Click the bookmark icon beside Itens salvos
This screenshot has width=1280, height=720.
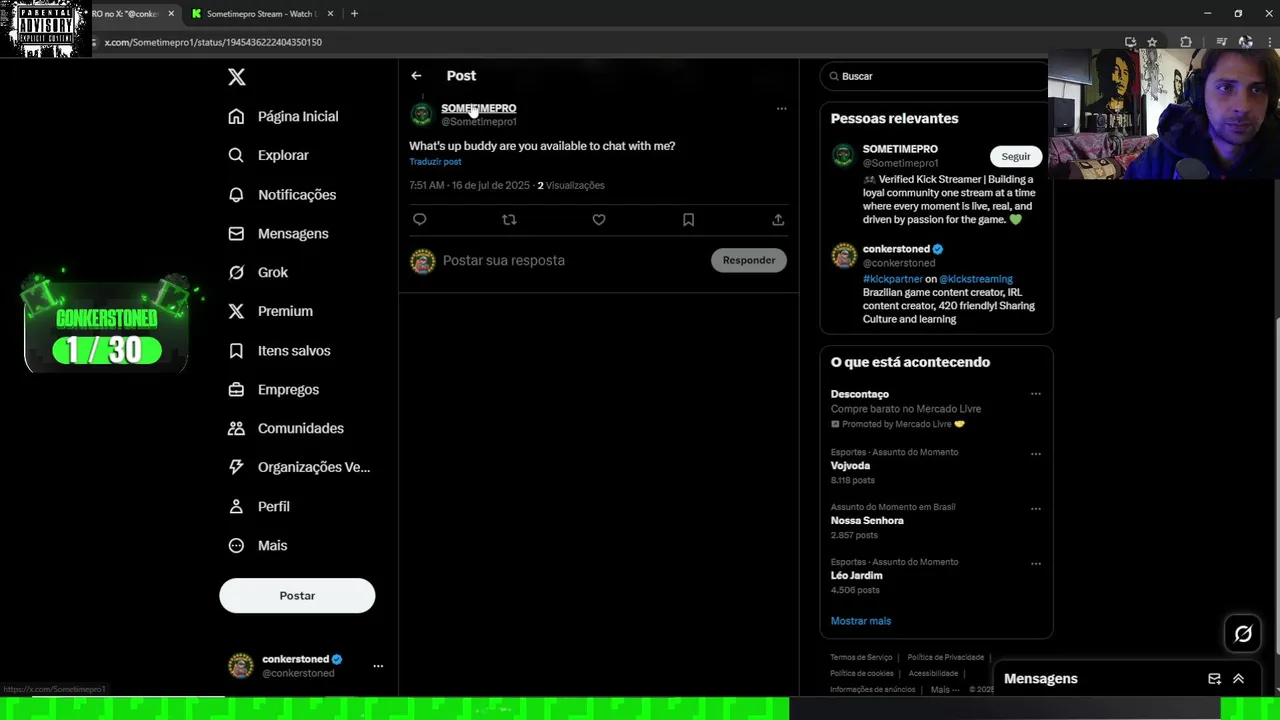[x=236, y=351]
